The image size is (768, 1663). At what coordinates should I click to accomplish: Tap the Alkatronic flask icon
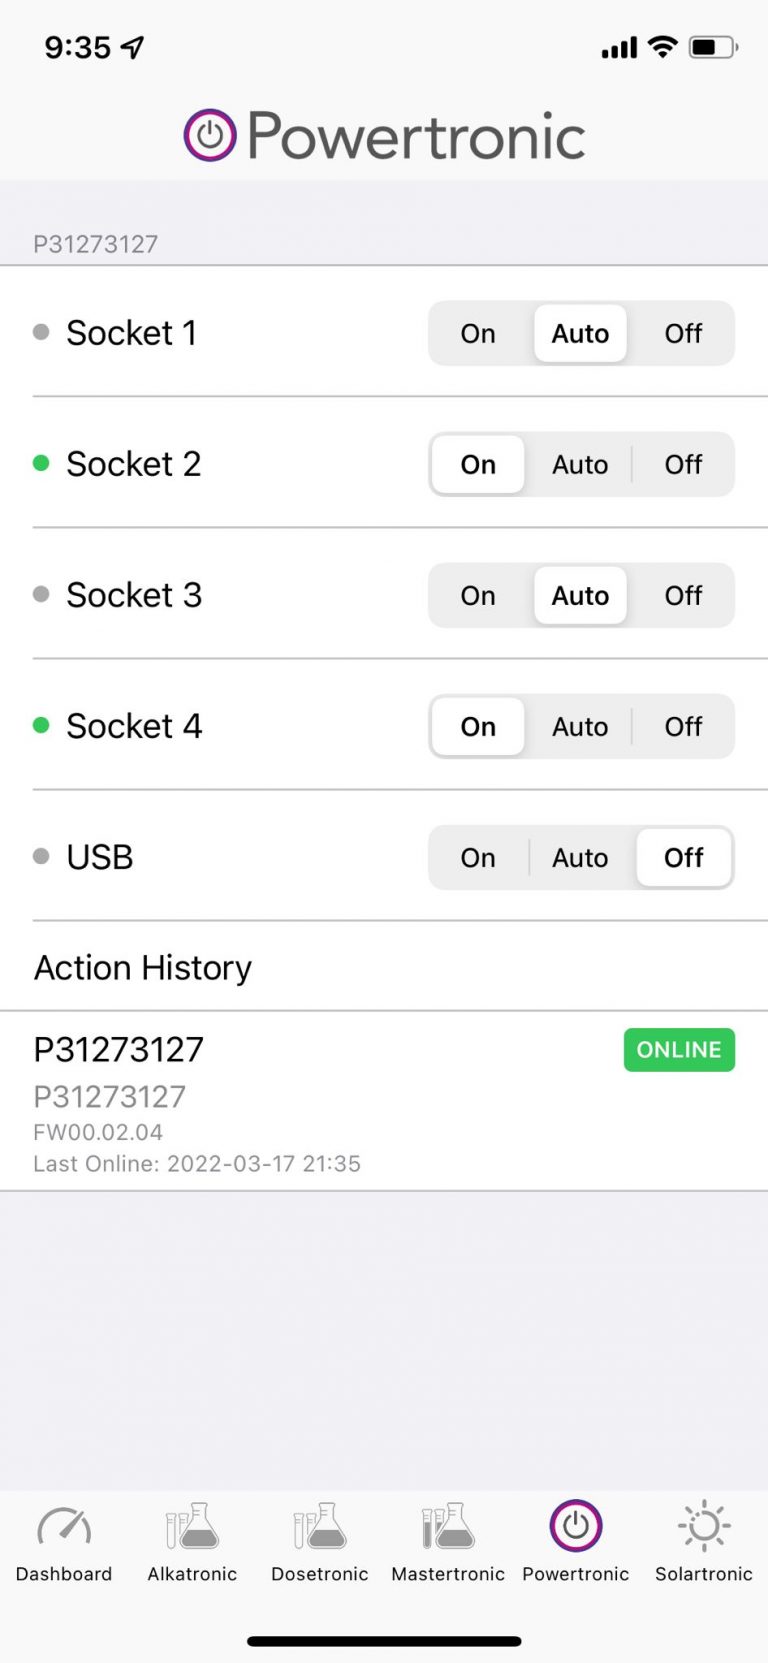[x=192, y=1527]
